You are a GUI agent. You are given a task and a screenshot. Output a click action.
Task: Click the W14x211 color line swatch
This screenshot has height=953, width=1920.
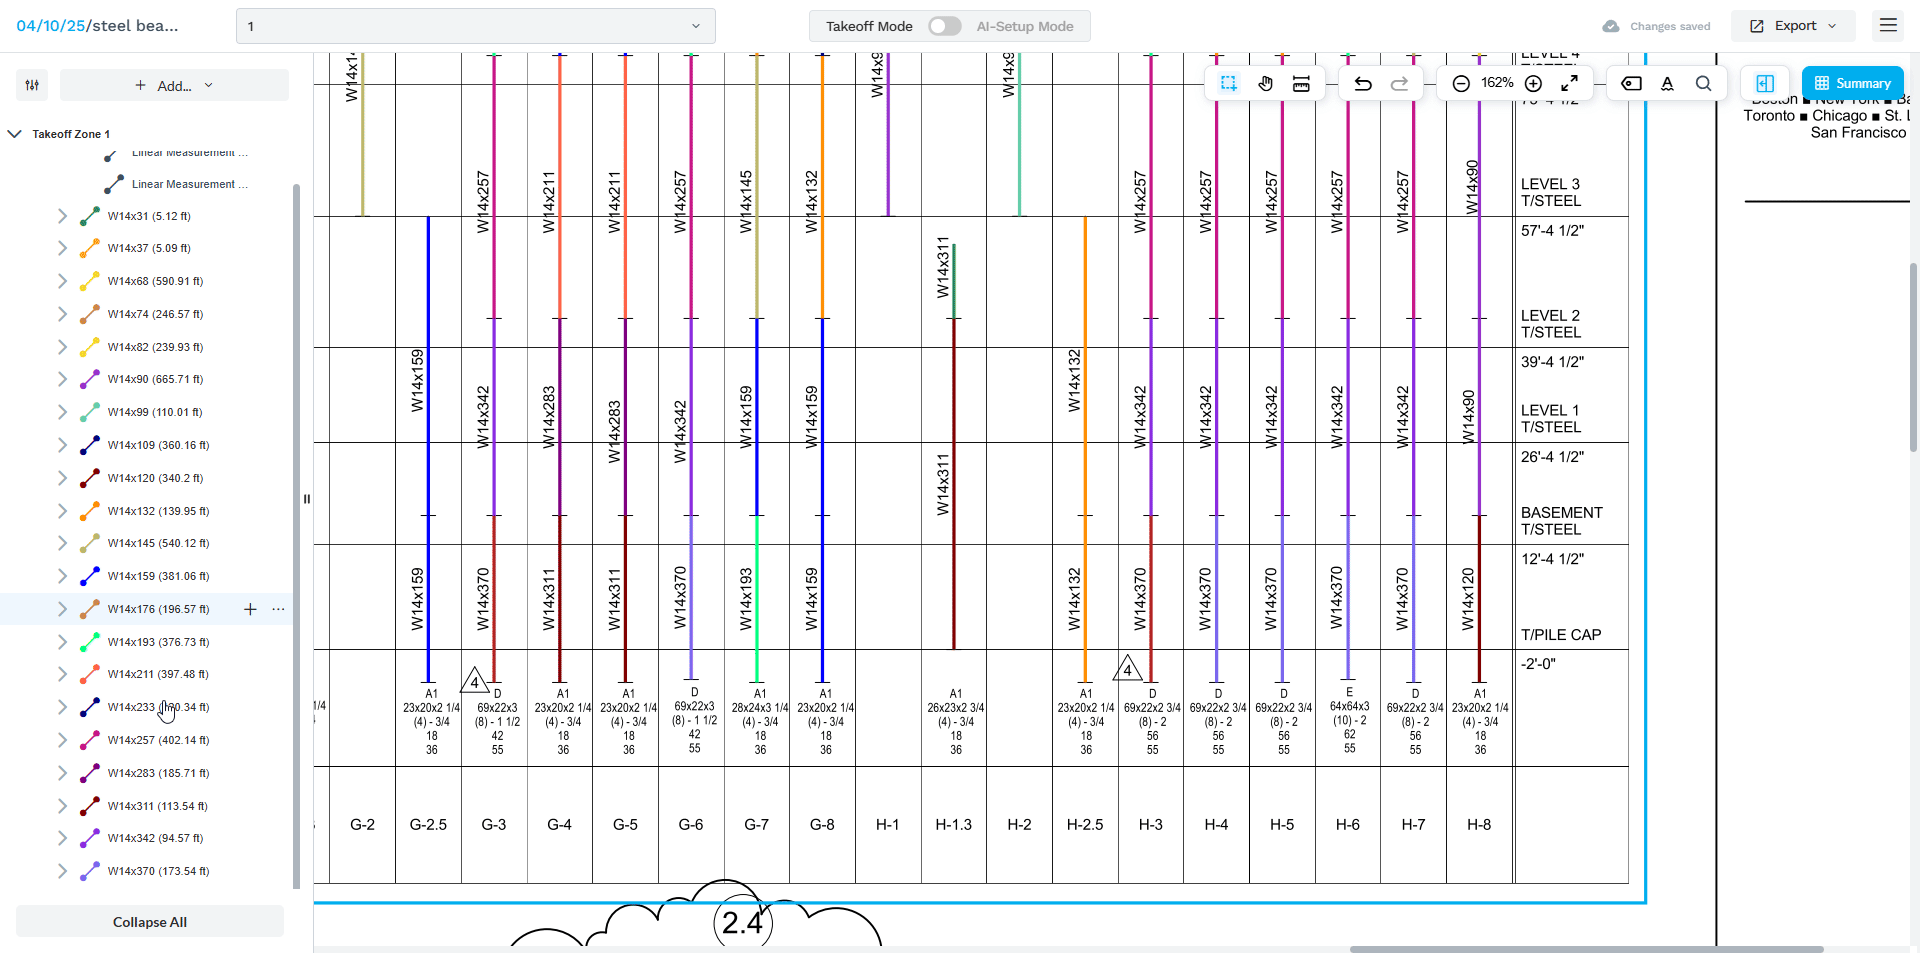pyautogui.click(x=90, y=674)
